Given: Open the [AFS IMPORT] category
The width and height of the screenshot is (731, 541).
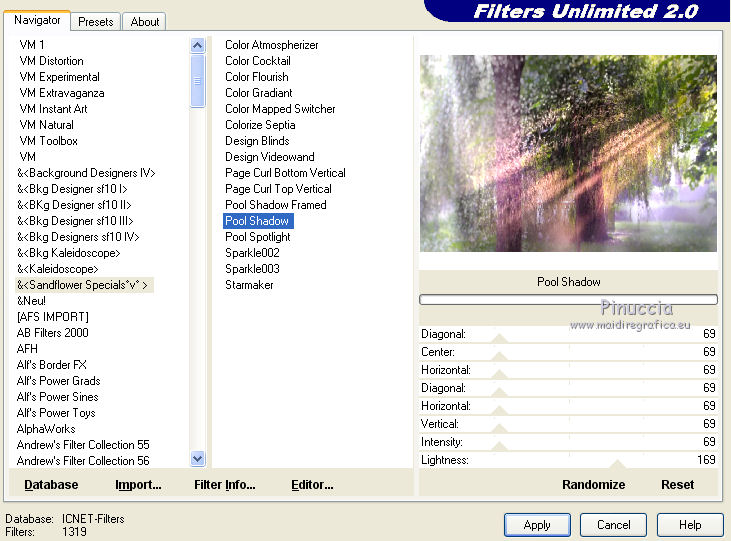Looking at the screenshot, I should tap(53, 317).
